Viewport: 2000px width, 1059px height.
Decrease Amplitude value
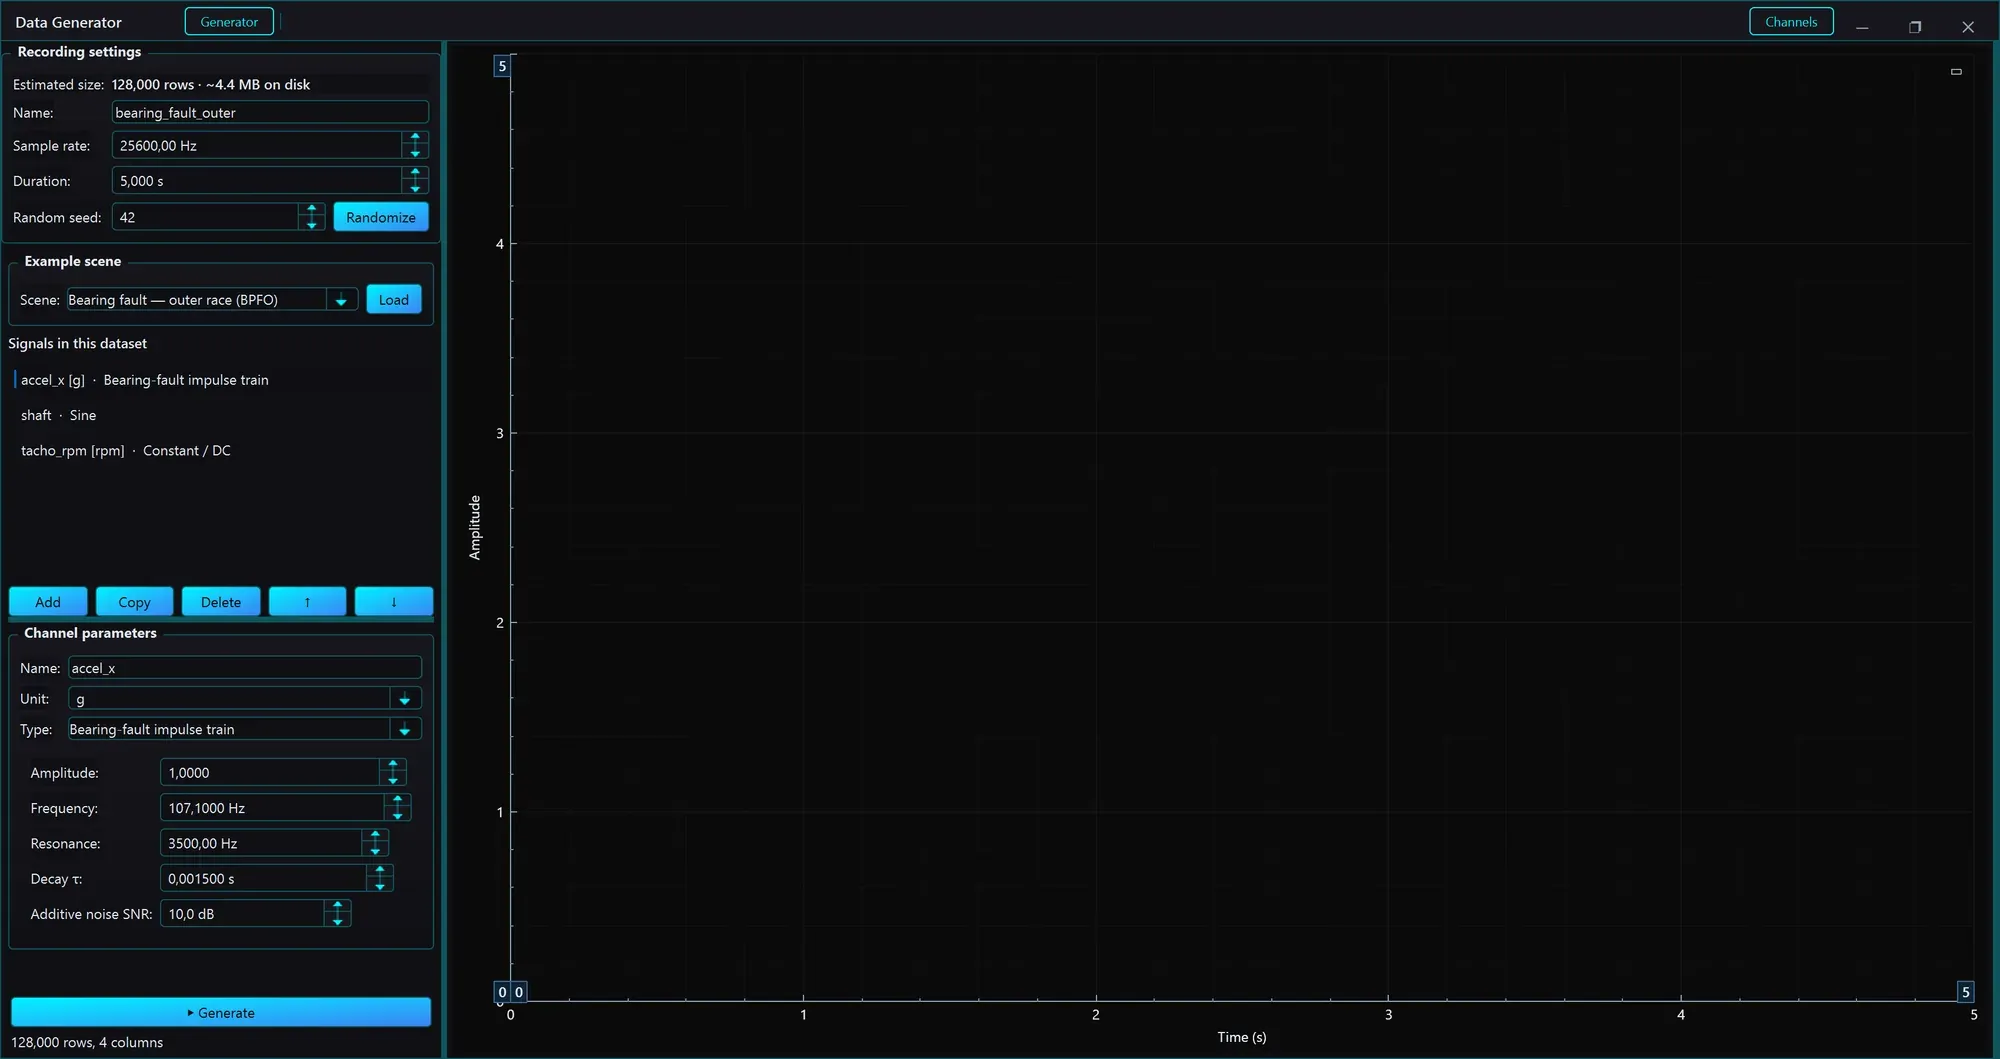point(393,780)
